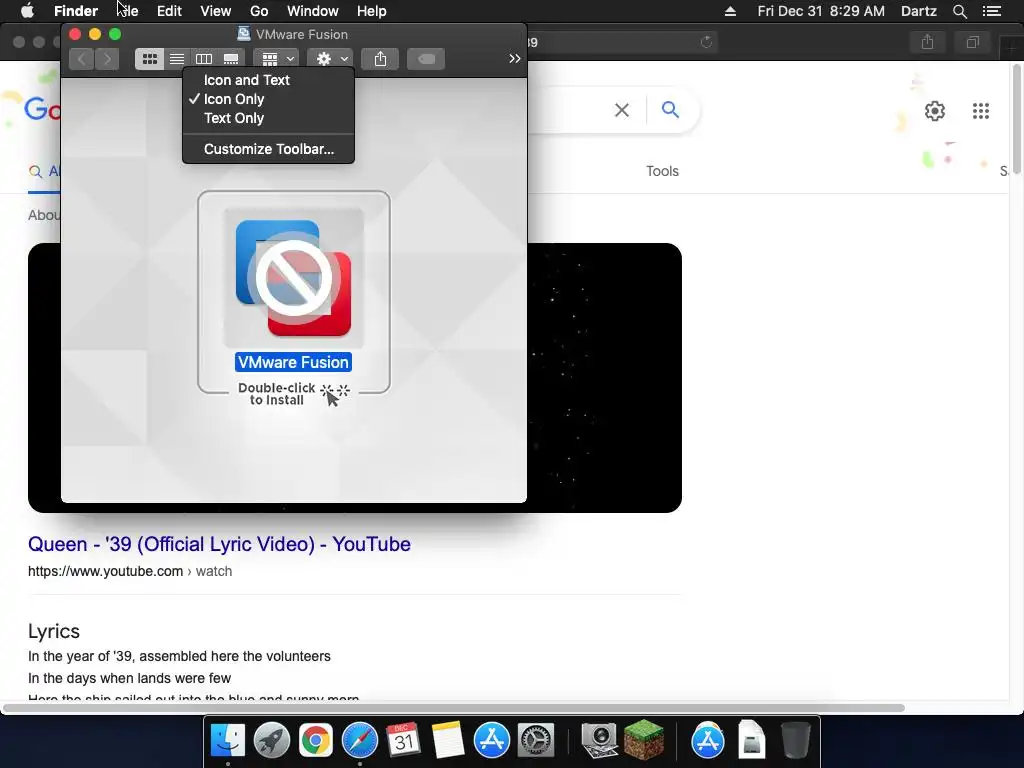
Task: Click the Safari reload button
Action: [706, 42]
